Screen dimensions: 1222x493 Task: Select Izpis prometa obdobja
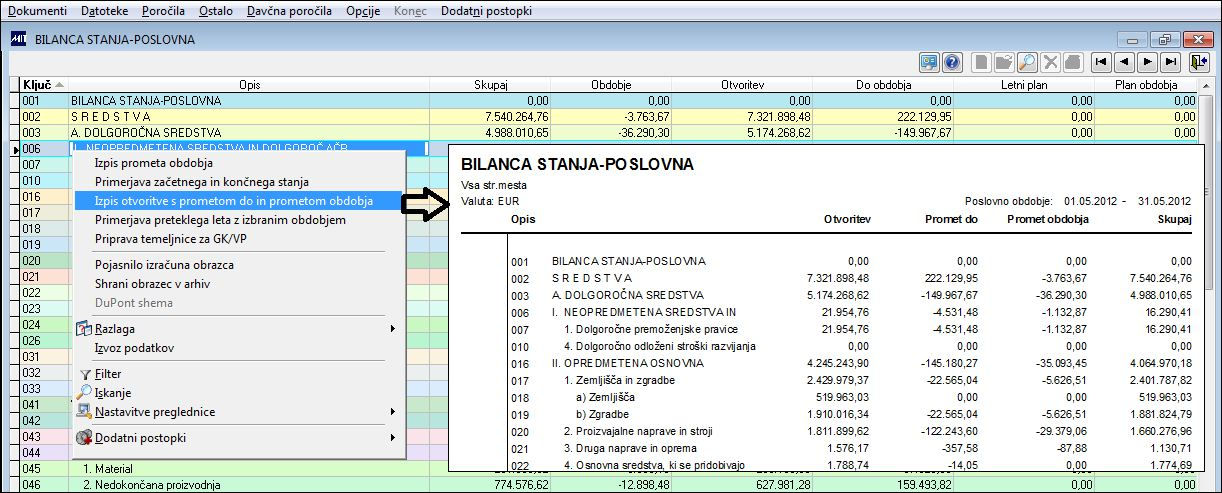click(153, 163)
